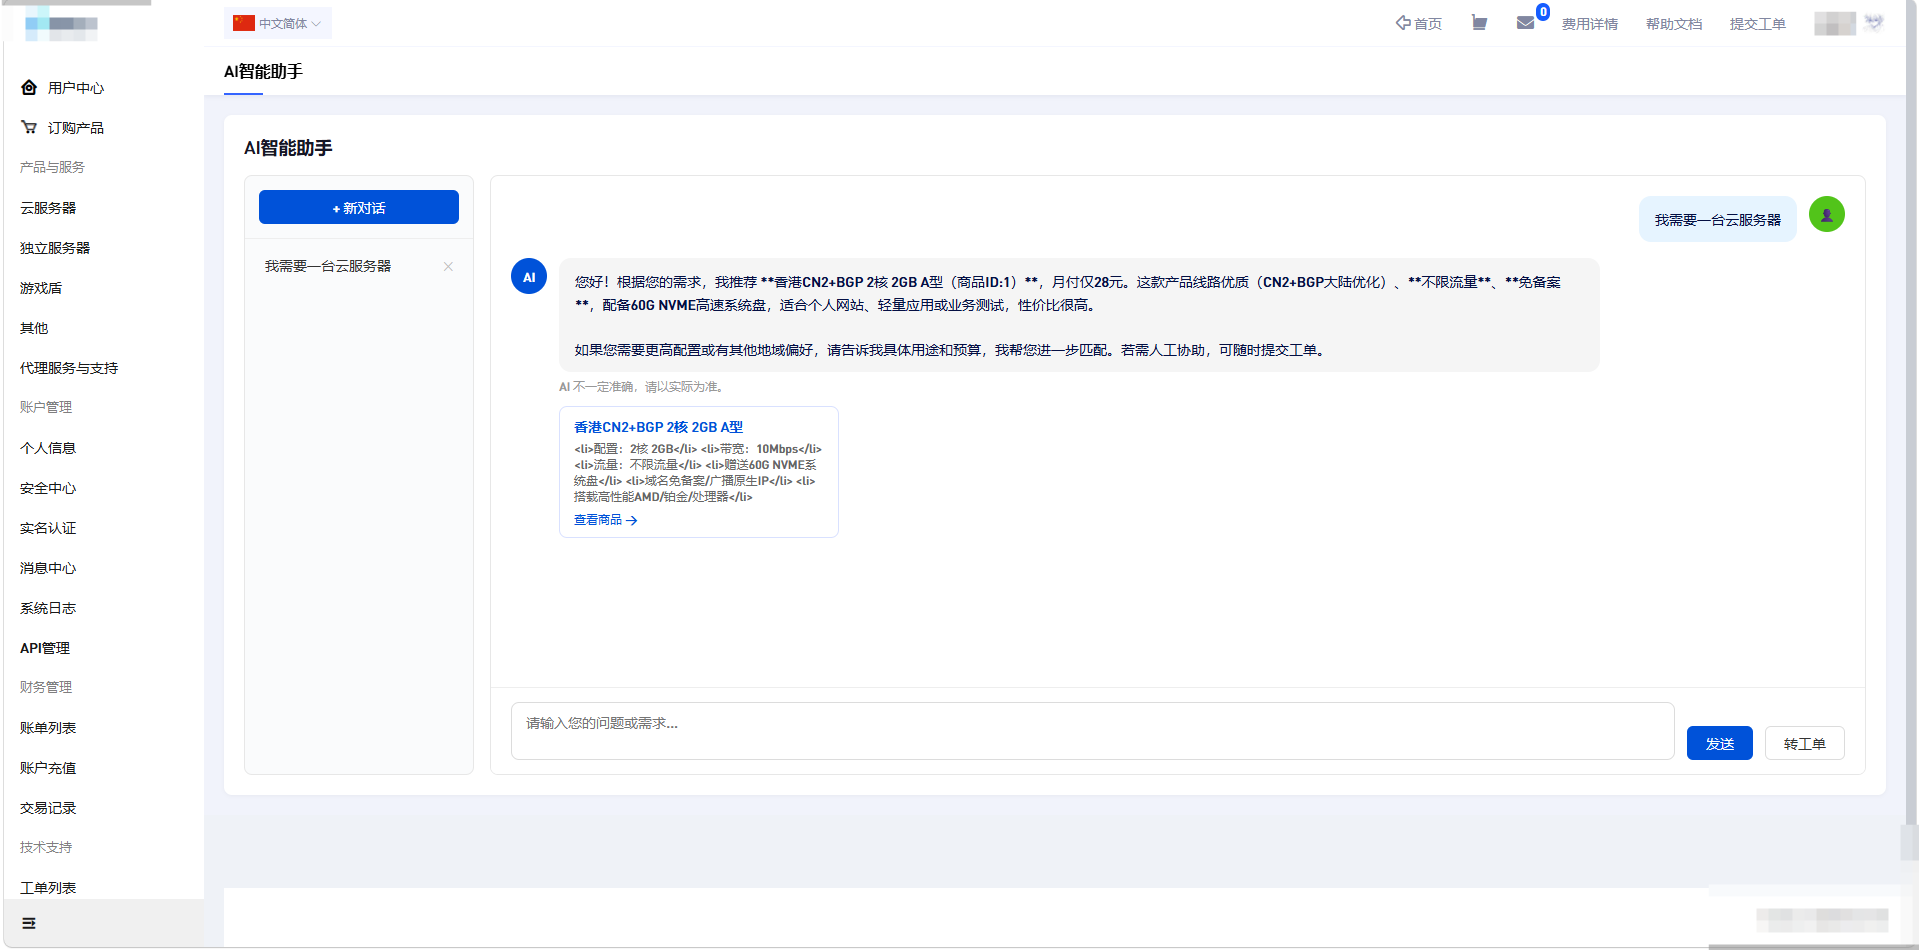Viewport: 1919px width, 950px height.
Task: Open 代理服务与支持 in the sidebar
Action: click(x=69, y=368)
